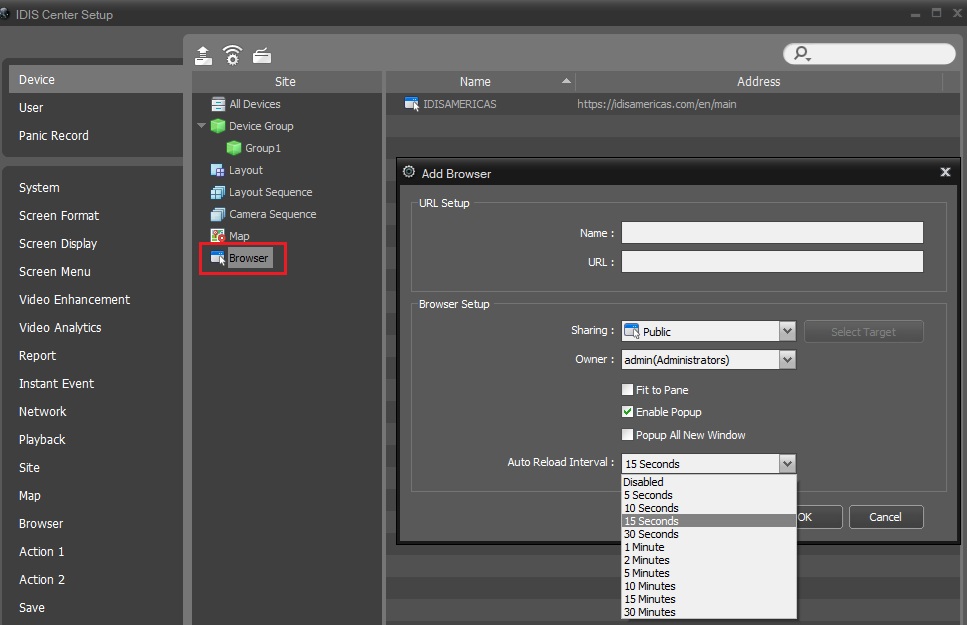The height and width of the screenshot is (625, 967).
Task: Click the Map icon in Site tree
Action: point(218,236)
